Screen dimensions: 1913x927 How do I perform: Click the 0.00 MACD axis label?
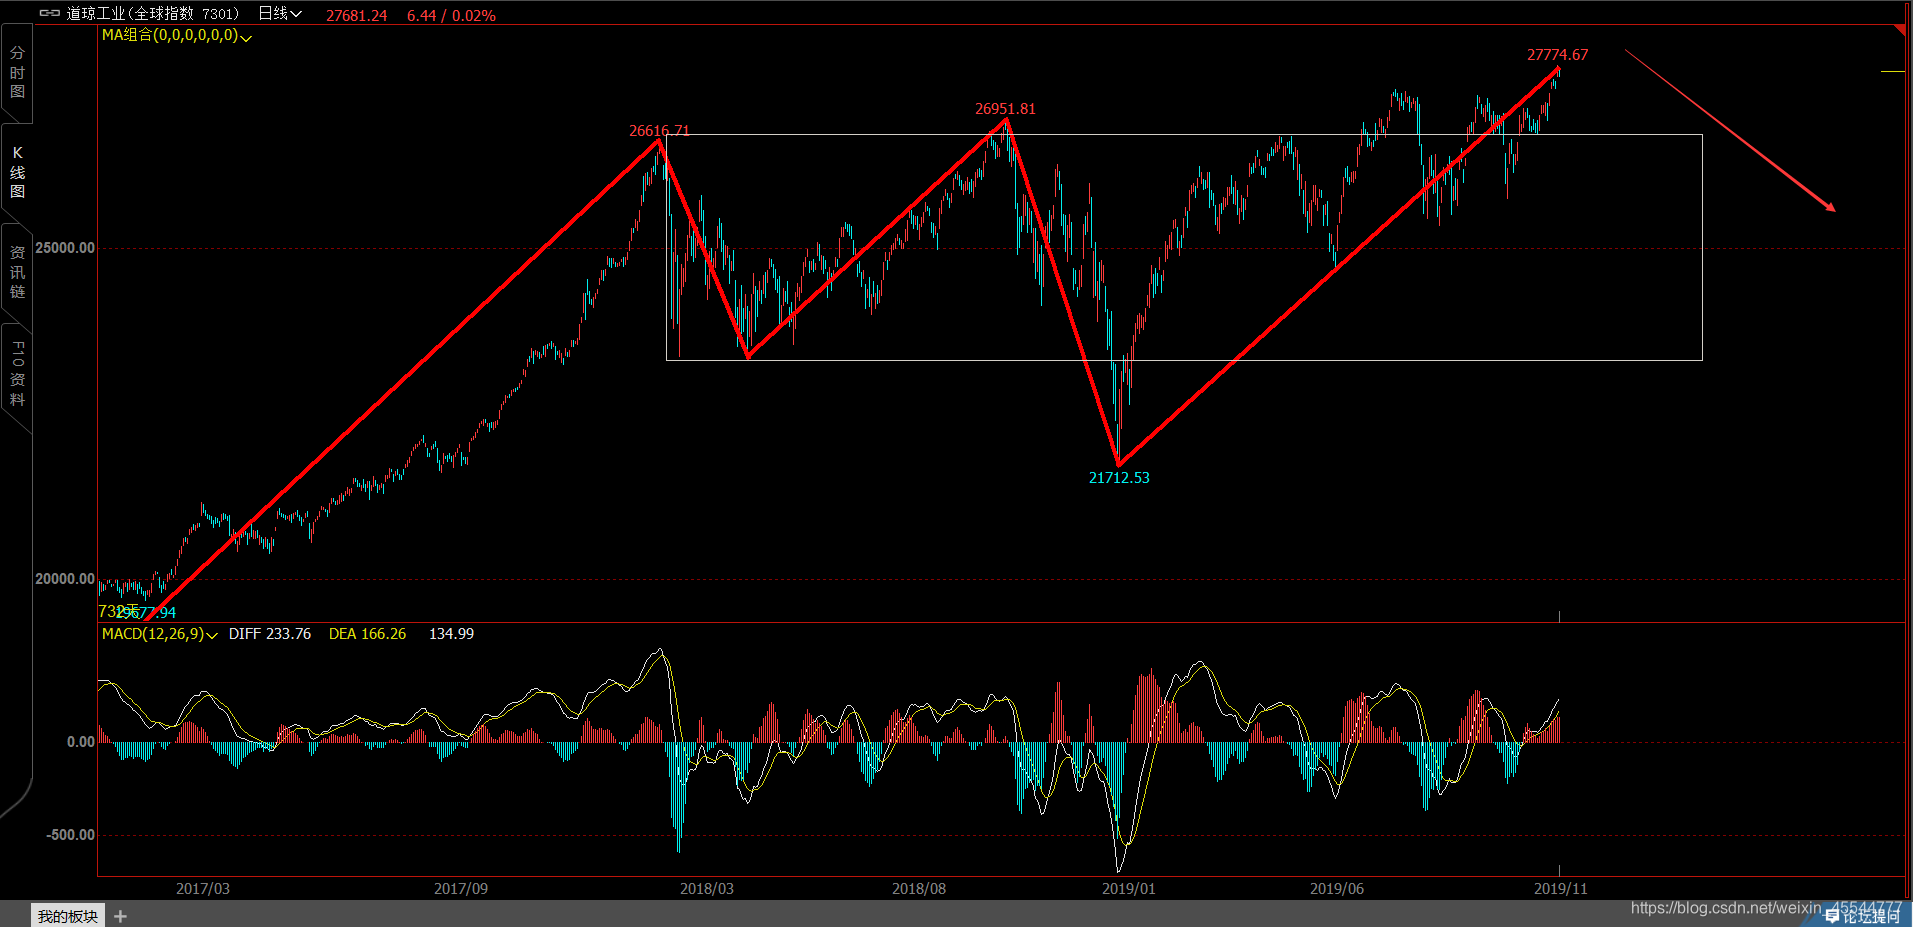point(81,742)
